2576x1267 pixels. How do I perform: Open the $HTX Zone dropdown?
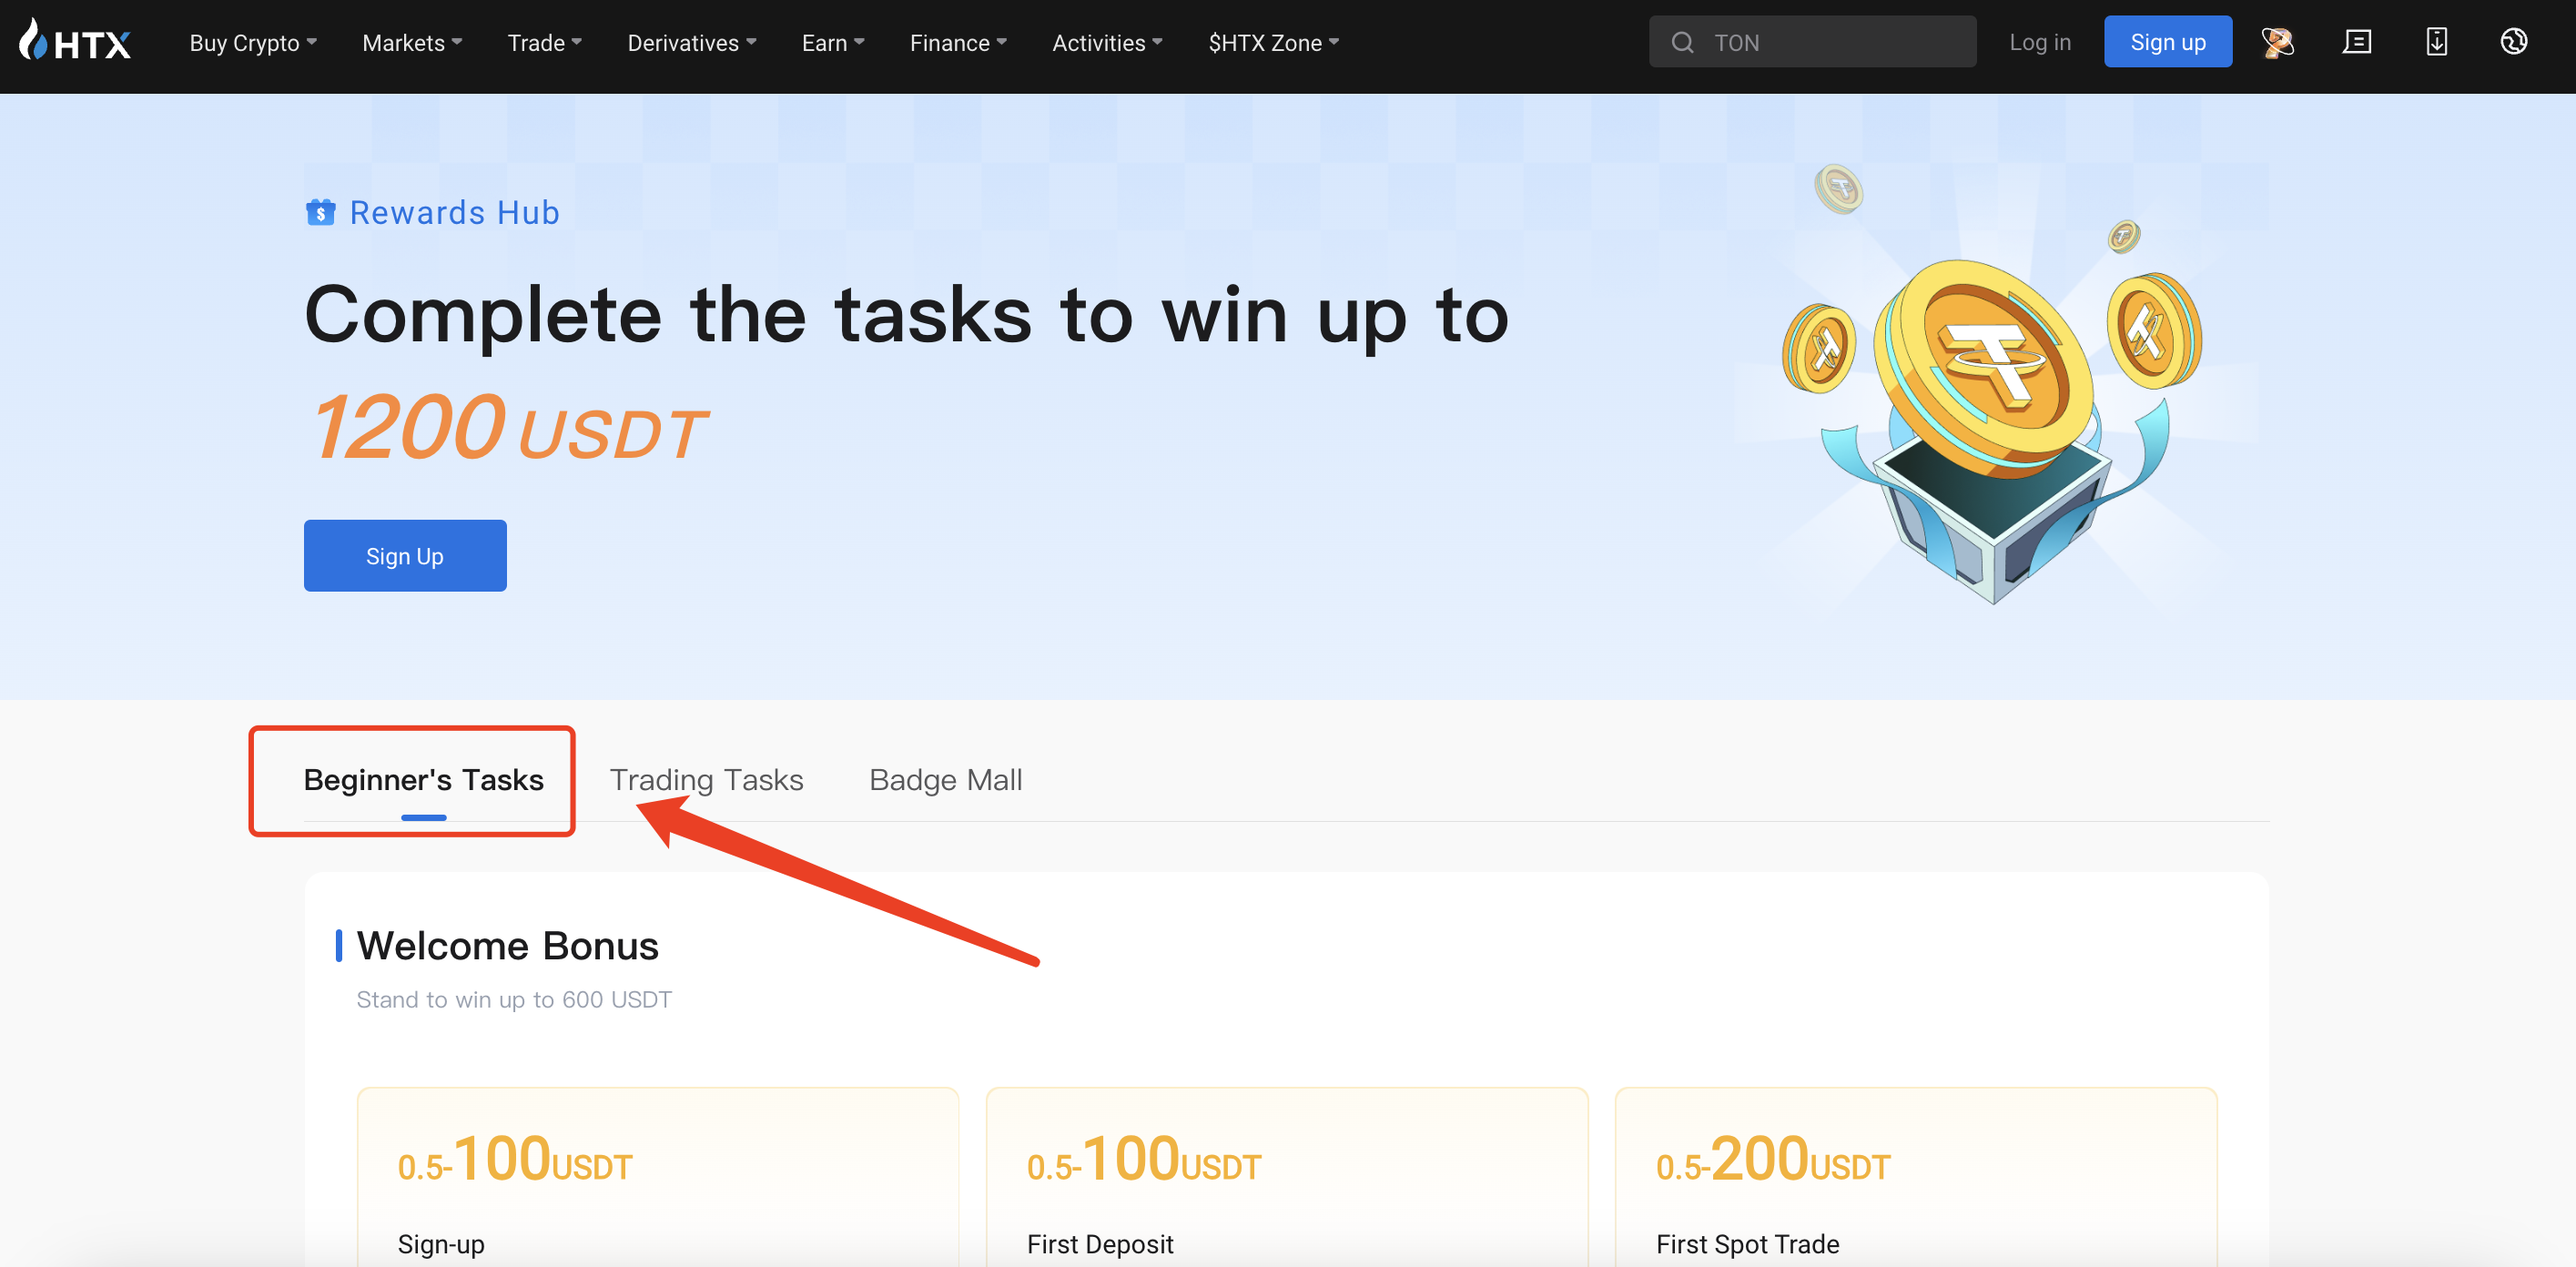(x=1273, y=43)
